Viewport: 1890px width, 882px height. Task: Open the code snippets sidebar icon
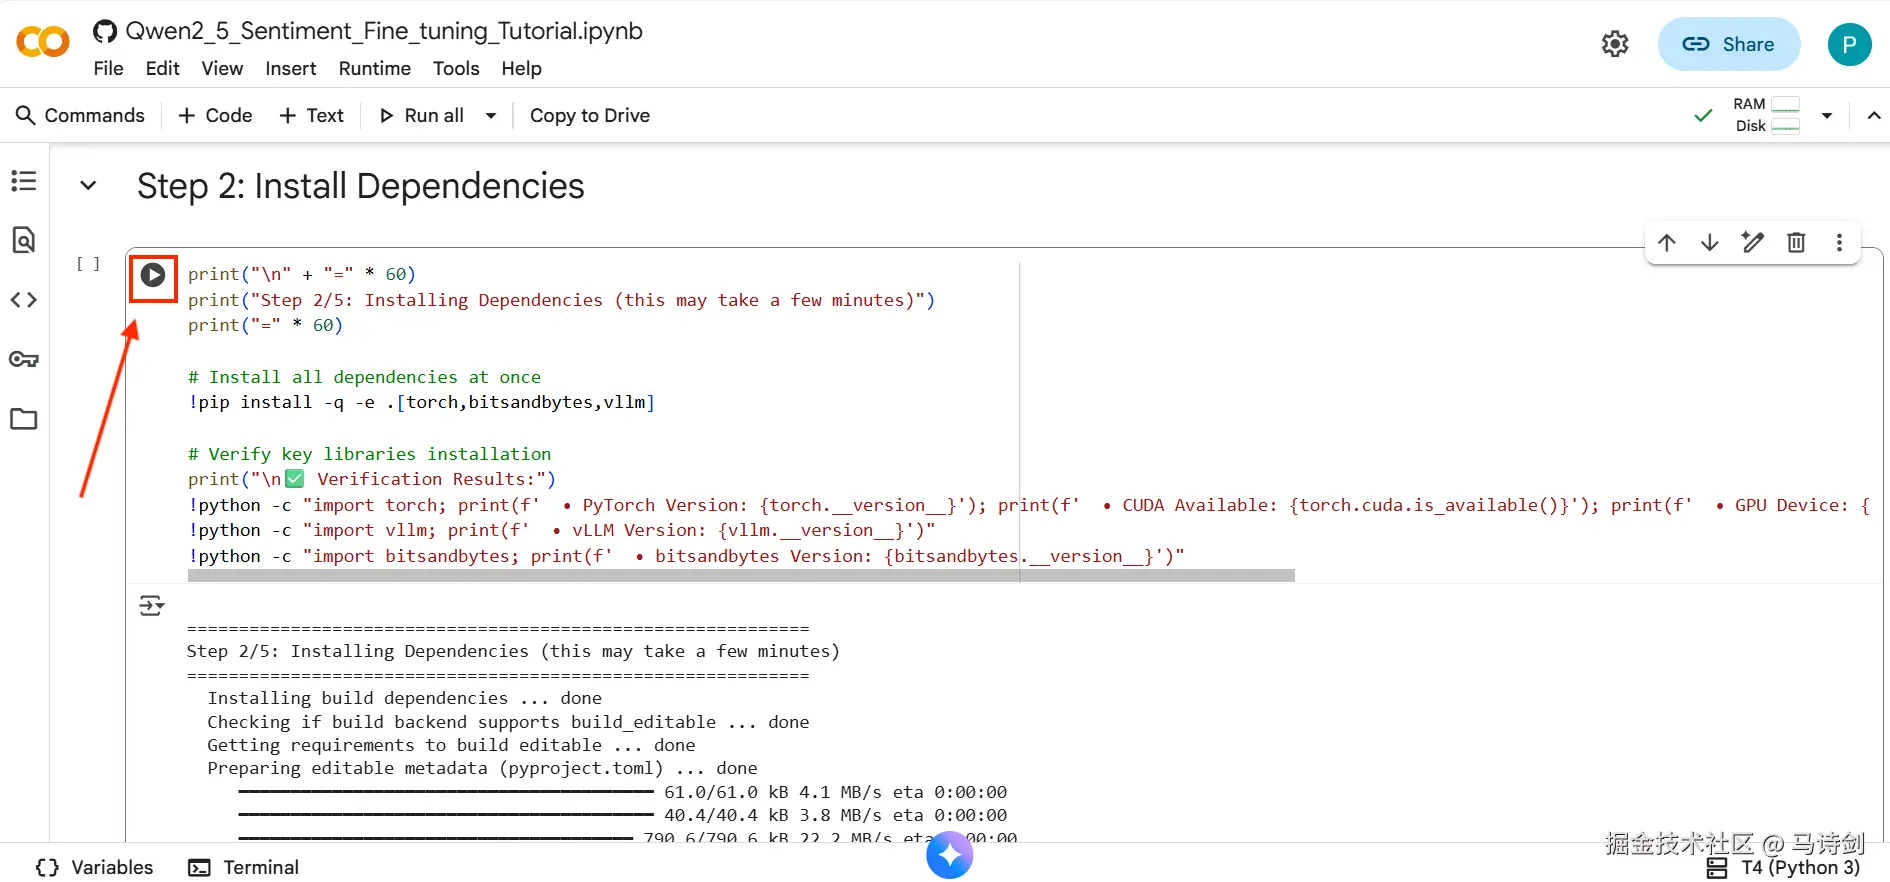pyautogui.click(x=24, y=300)
